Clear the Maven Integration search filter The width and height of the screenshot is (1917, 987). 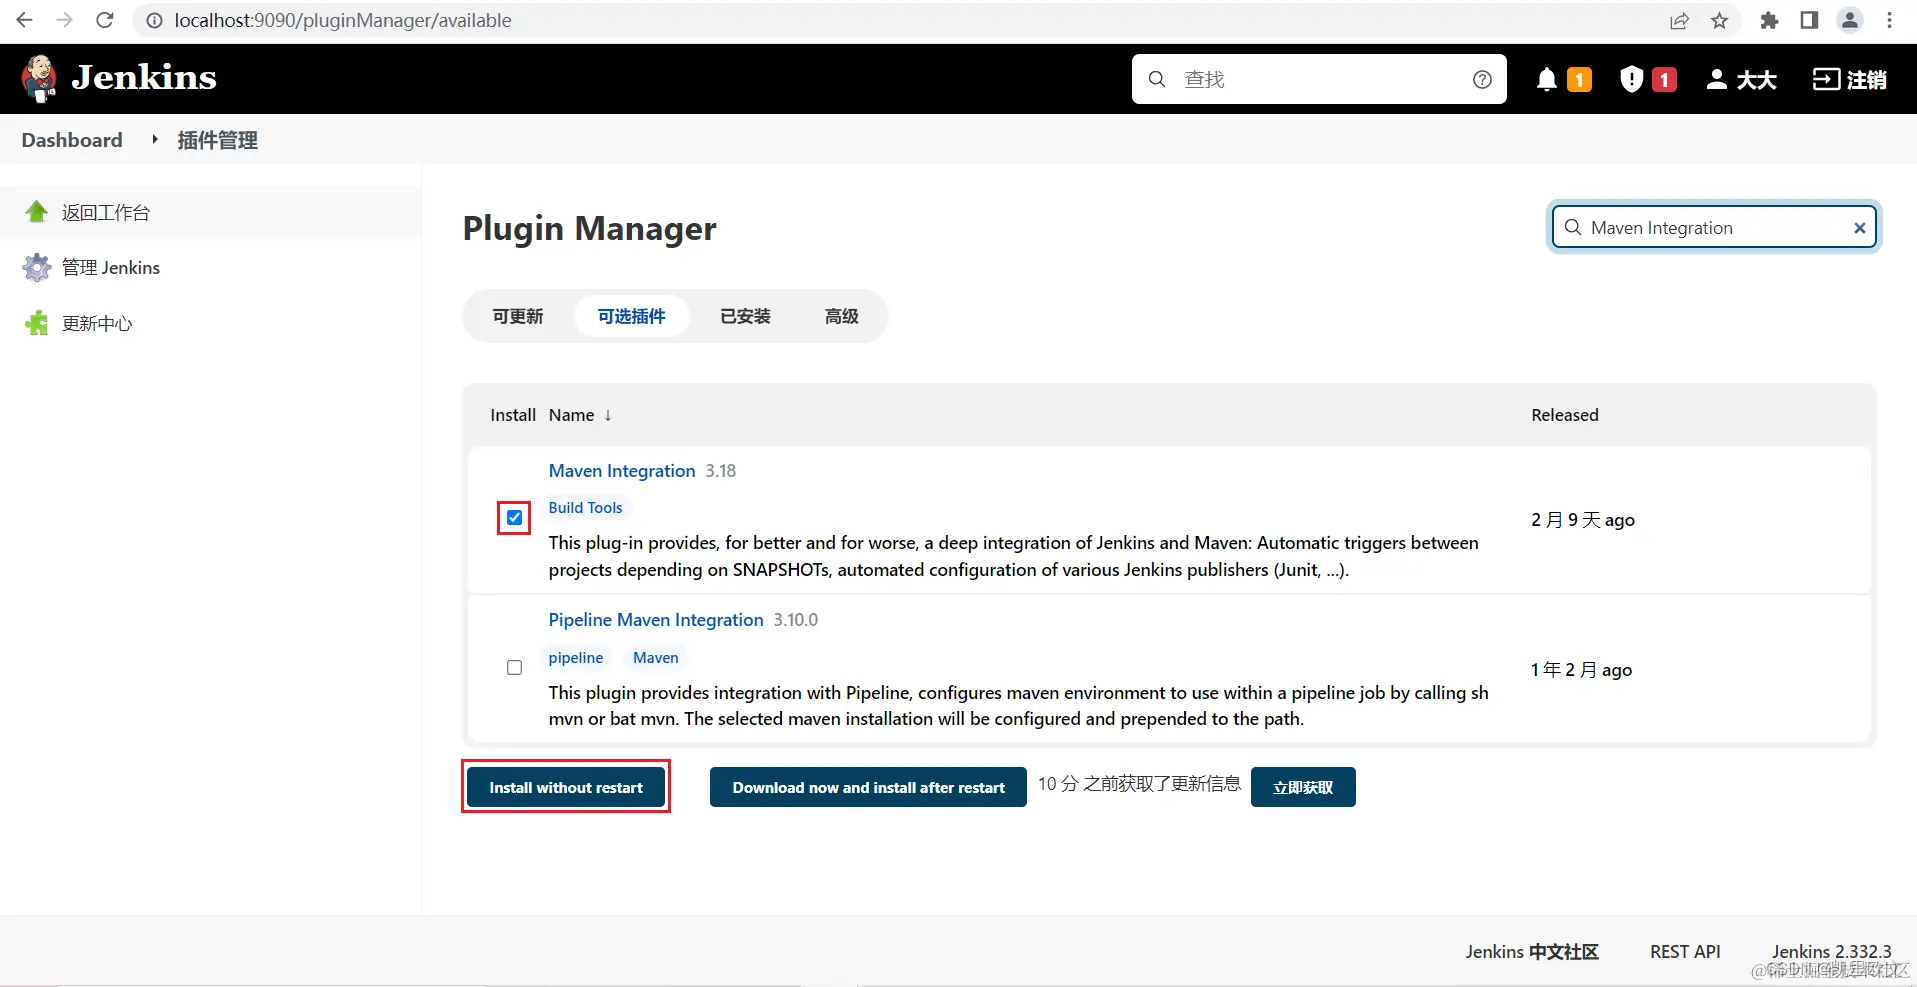pyautogui.click(x=1860, y=228)
